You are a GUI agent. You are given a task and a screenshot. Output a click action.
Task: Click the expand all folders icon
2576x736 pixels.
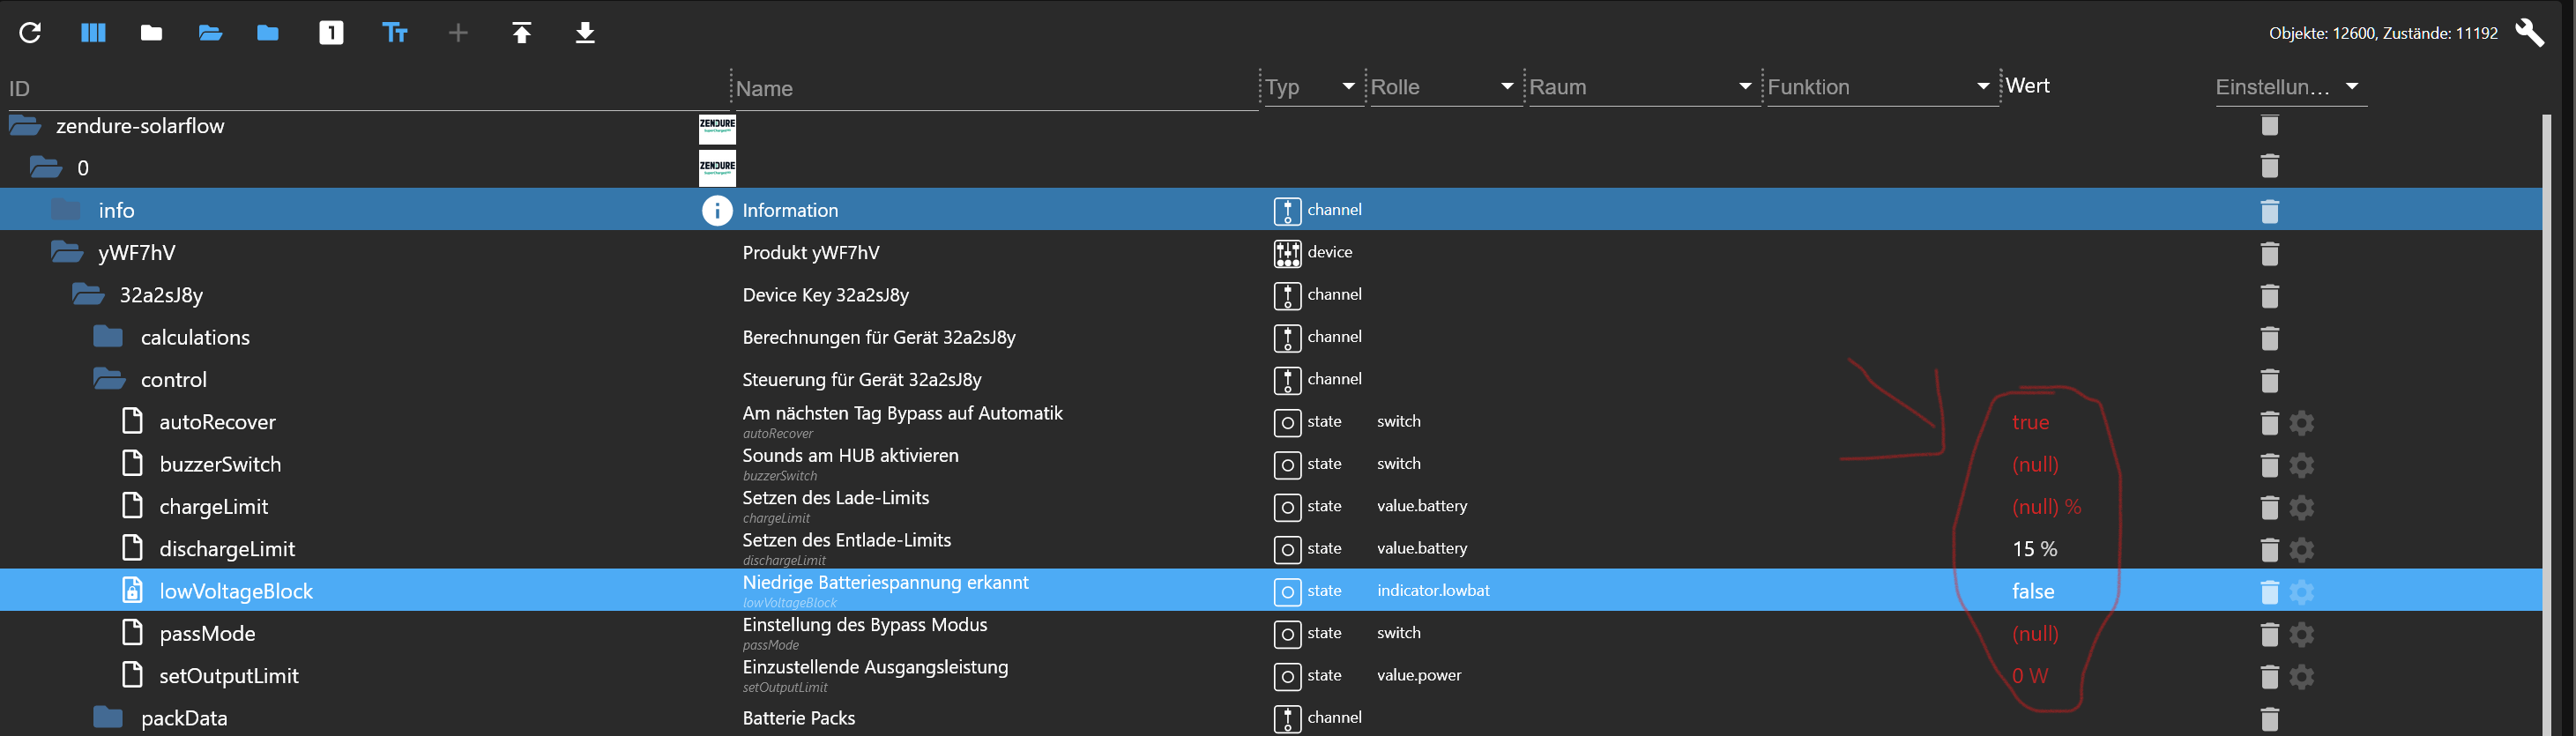[x=210, y=33]
